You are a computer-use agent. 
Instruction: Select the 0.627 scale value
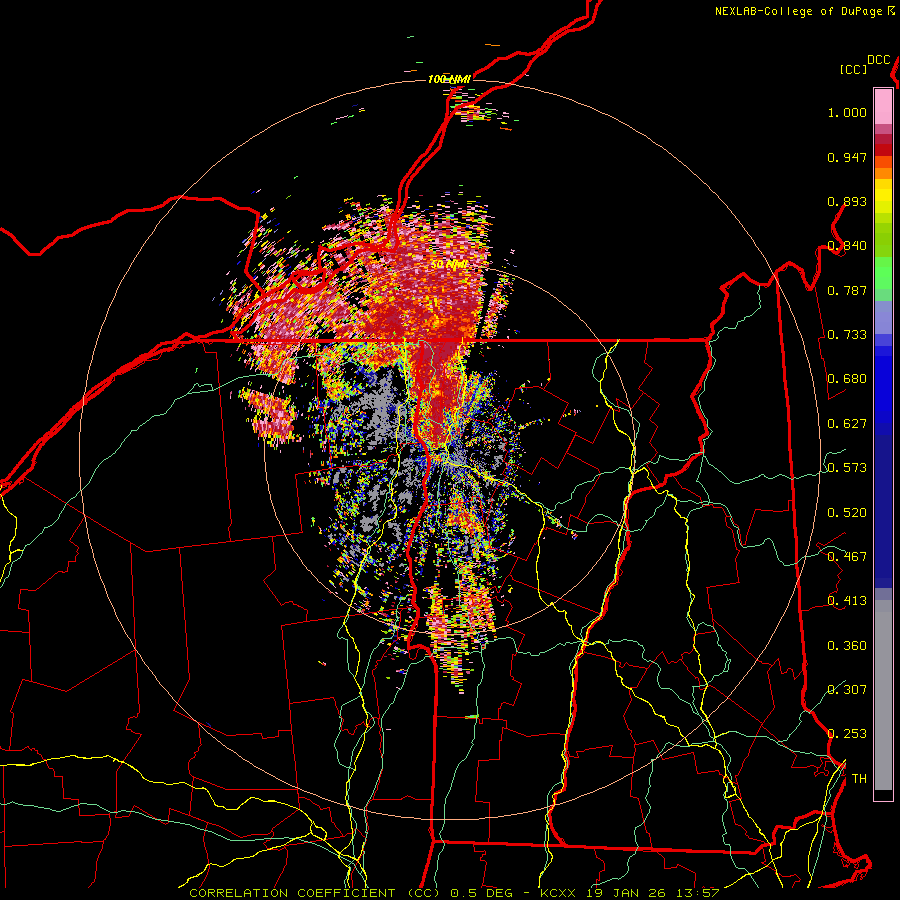tap(847, 424)
